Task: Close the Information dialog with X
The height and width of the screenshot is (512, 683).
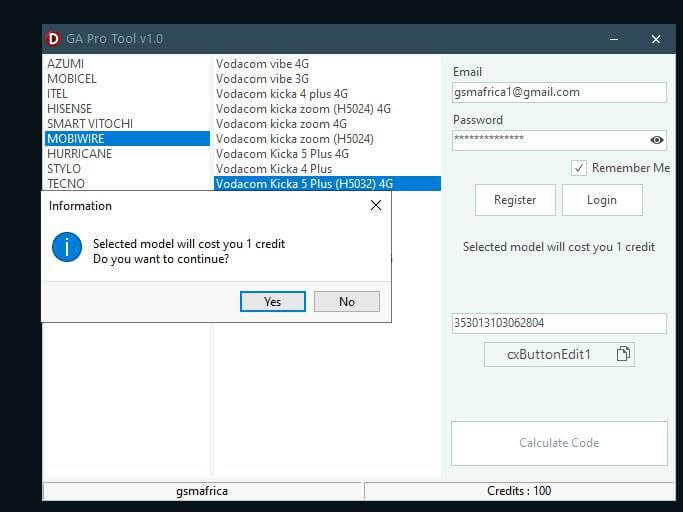Action: point(376,205)
